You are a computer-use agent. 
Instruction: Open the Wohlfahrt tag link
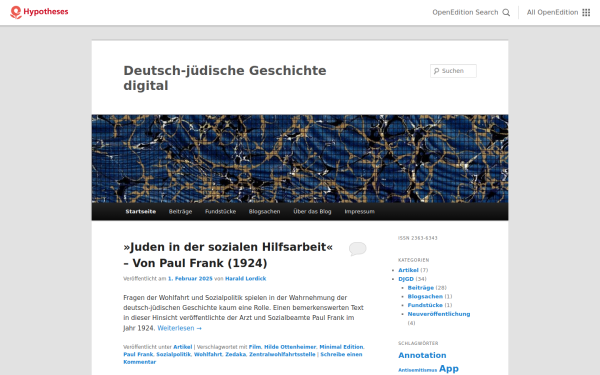click(x=208, y=354)
